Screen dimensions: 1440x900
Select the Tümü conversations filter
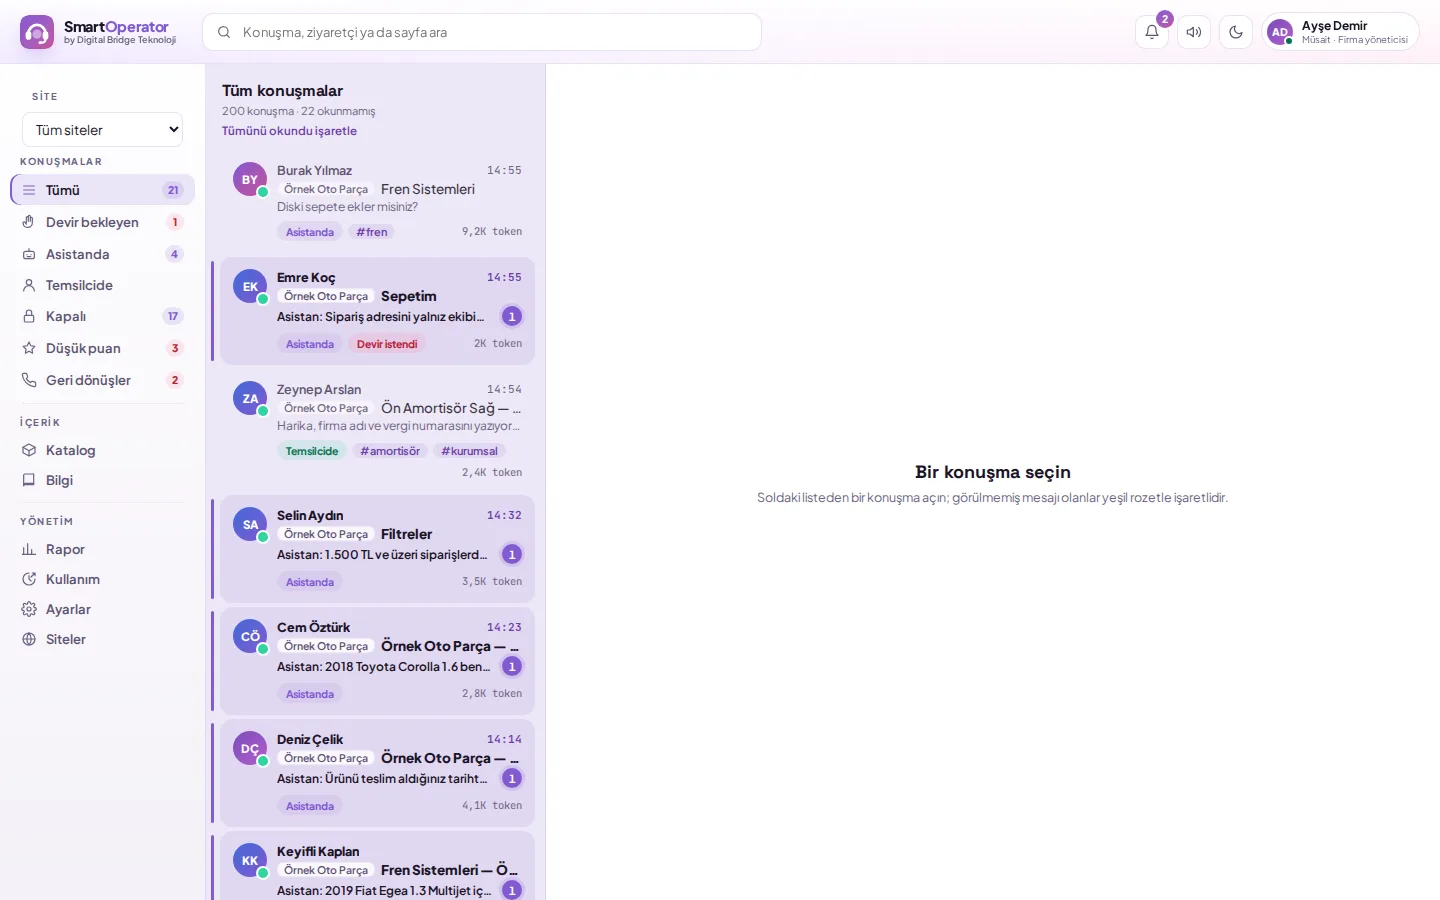click(x=102, y=190)
